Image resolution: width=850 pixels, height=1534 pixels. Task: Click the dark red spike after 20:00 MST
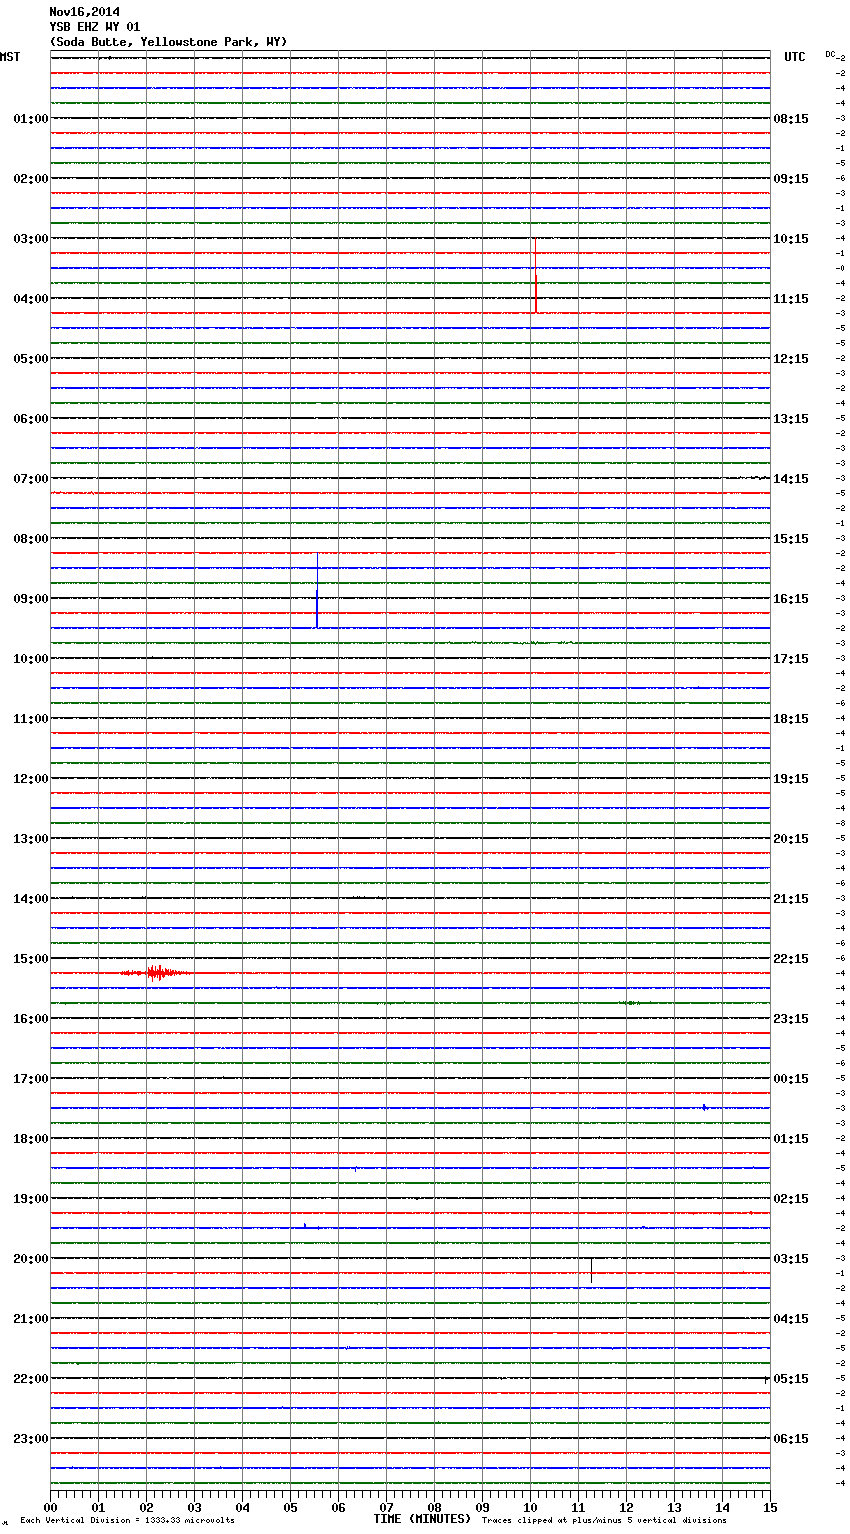point(591,1271)
